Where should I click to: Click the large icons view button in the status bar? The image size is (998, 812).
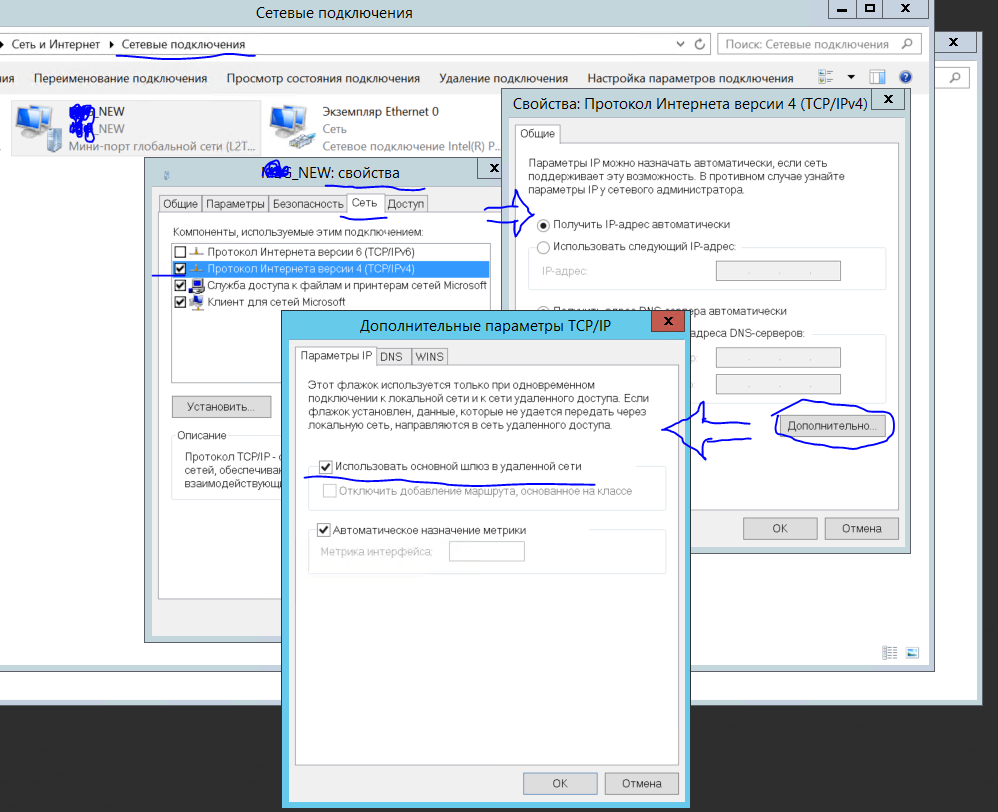coord(912,652)
